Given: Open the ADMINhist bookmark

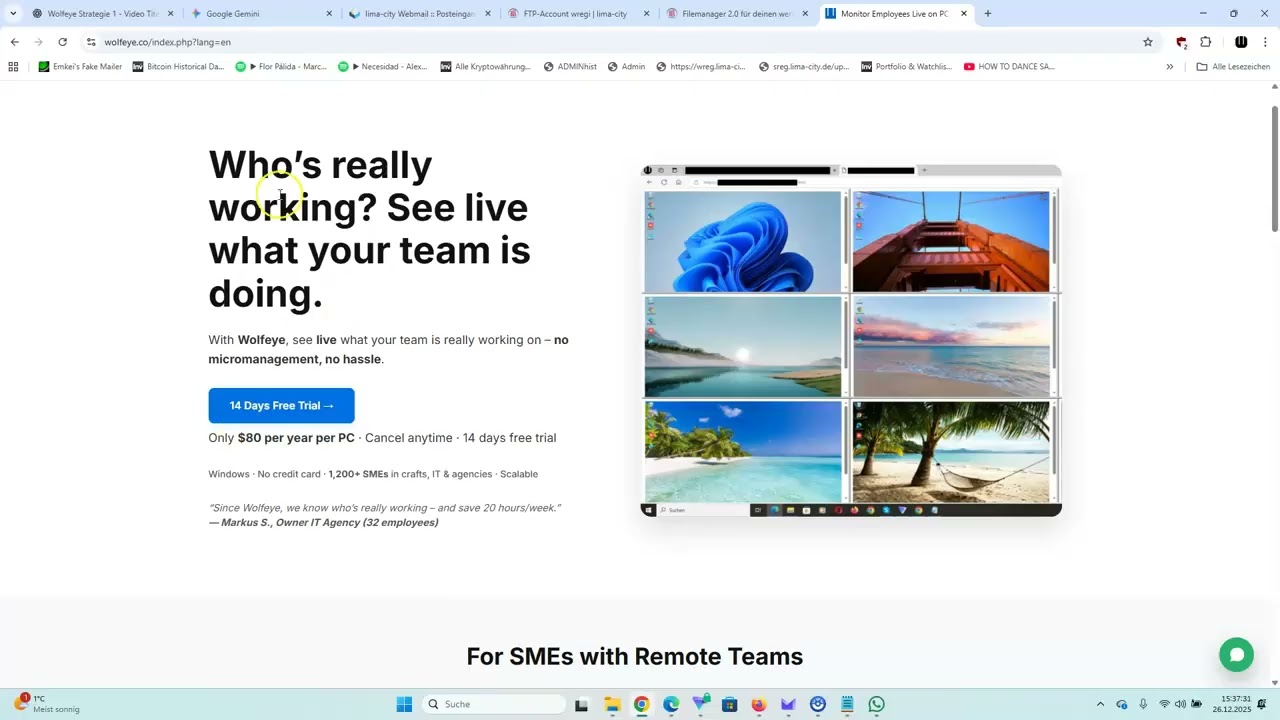Looking at the screenshot, I should point(570,67).
